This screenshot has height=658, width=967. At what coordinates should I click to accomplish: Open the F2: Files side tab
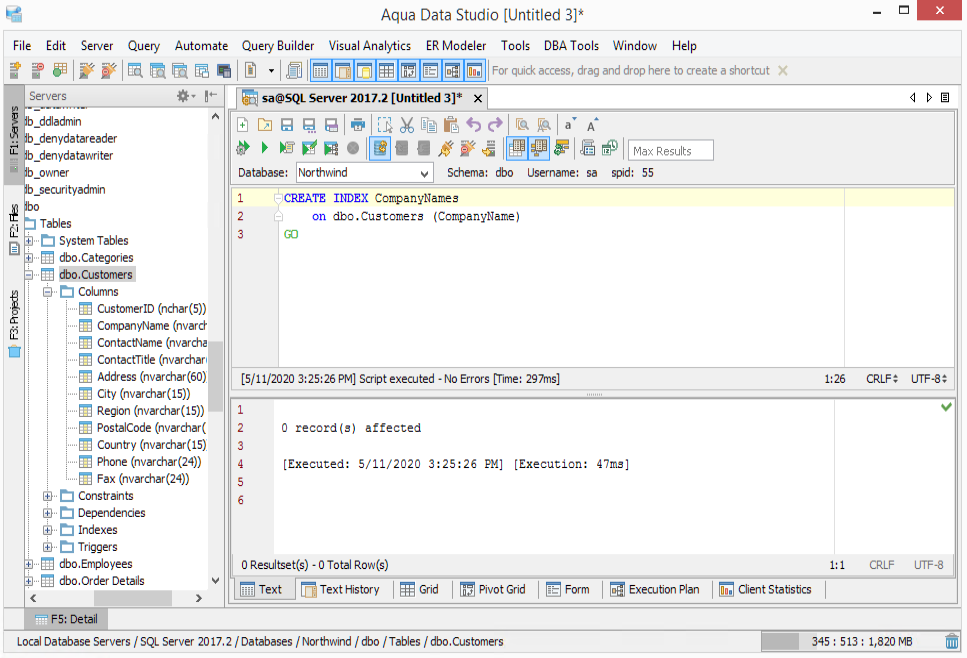(x=14, y=231)
